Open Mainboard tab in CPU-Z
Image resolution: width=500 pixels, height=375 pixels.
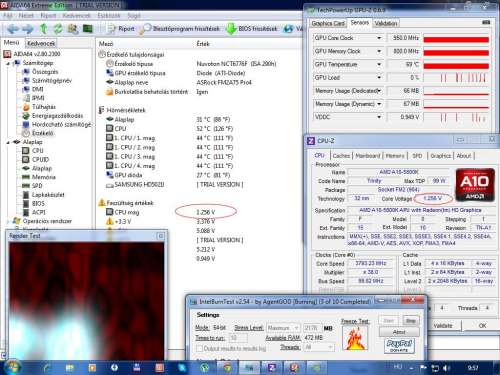click(x=368, y=156)
